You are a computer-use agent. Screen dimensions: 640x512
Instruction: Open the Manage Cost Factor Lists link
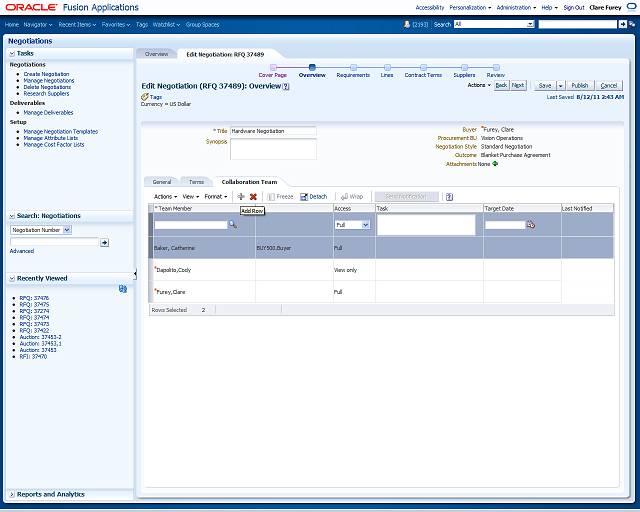pos(53,145)
